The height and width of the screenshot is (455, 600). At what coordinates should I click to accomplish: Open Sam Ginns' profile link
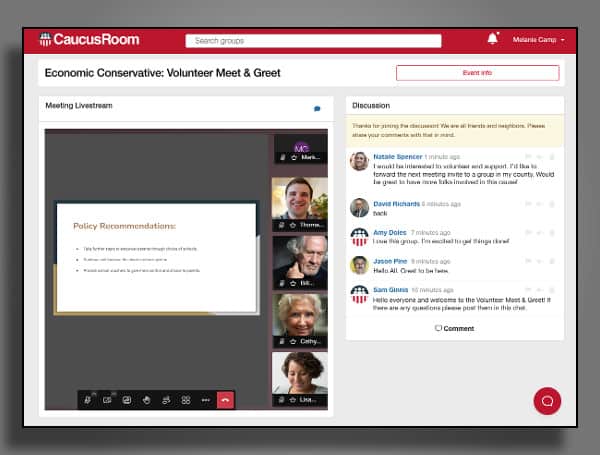coord(390,290)
